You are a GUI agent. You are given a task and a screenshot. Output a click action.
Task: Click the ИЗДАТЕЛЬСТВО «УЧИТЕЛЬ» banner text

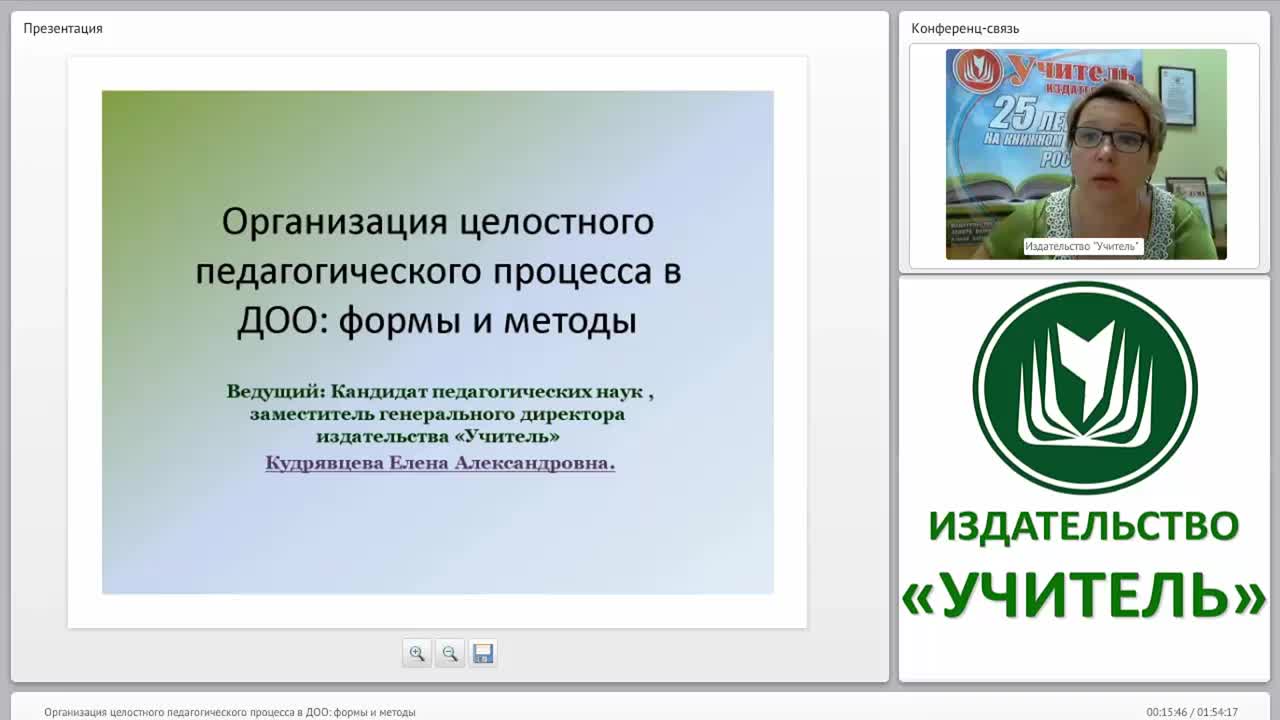[x=1084, y=565]
